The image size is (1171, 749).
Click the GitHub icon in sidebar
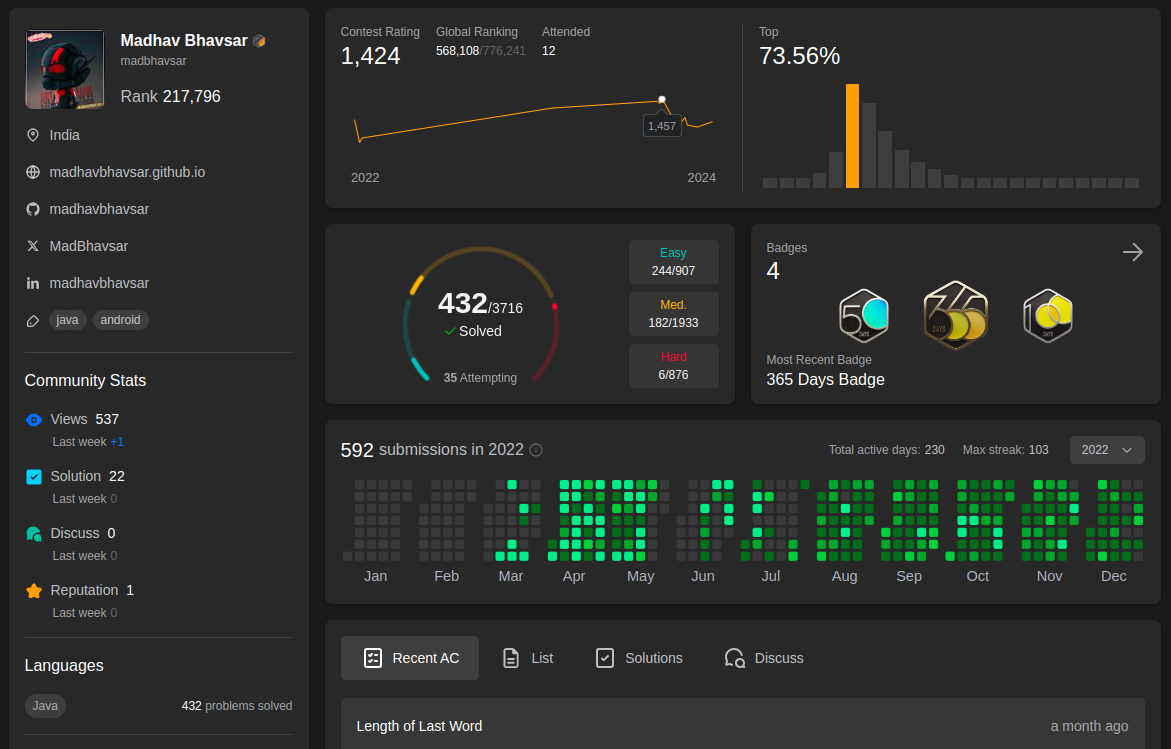tap(33, 209)
